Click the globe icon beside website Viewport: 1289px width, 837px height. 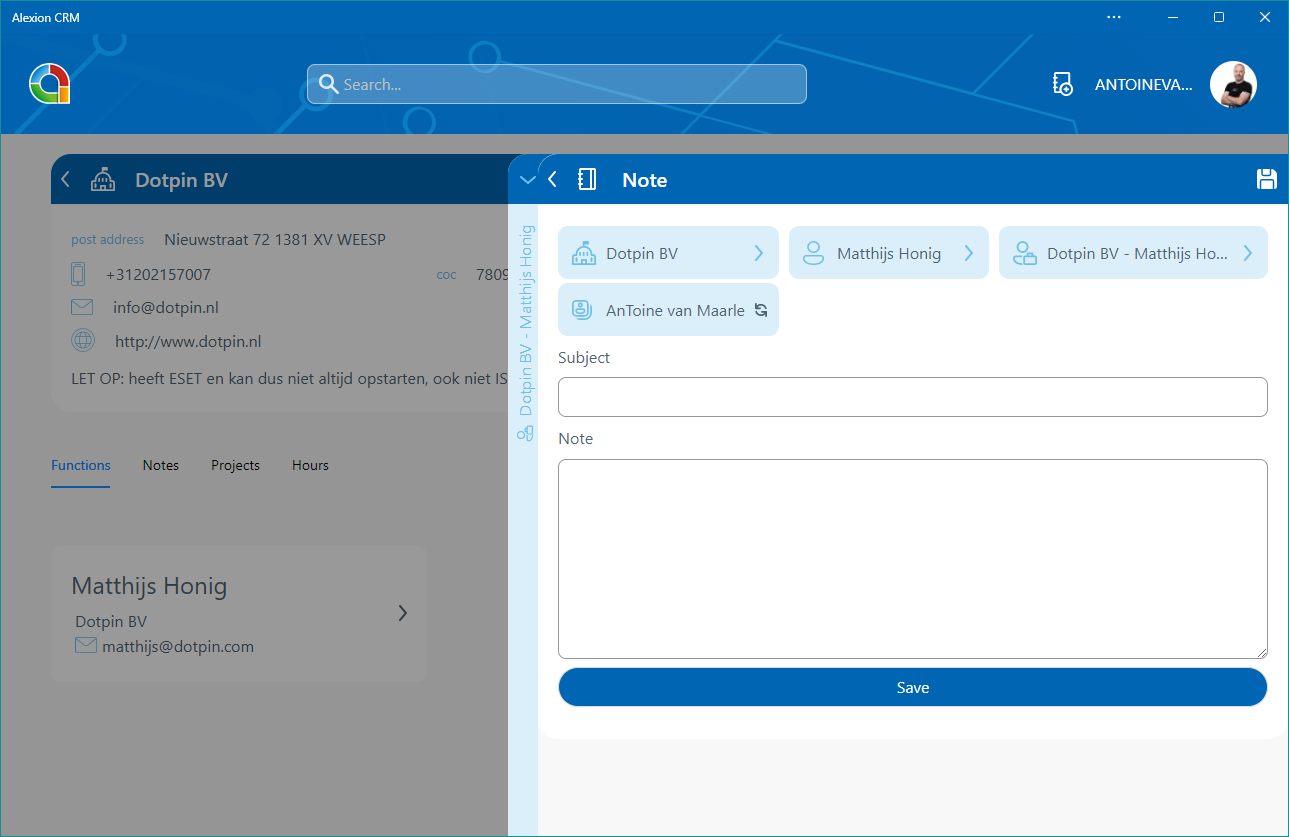(83, 340)
